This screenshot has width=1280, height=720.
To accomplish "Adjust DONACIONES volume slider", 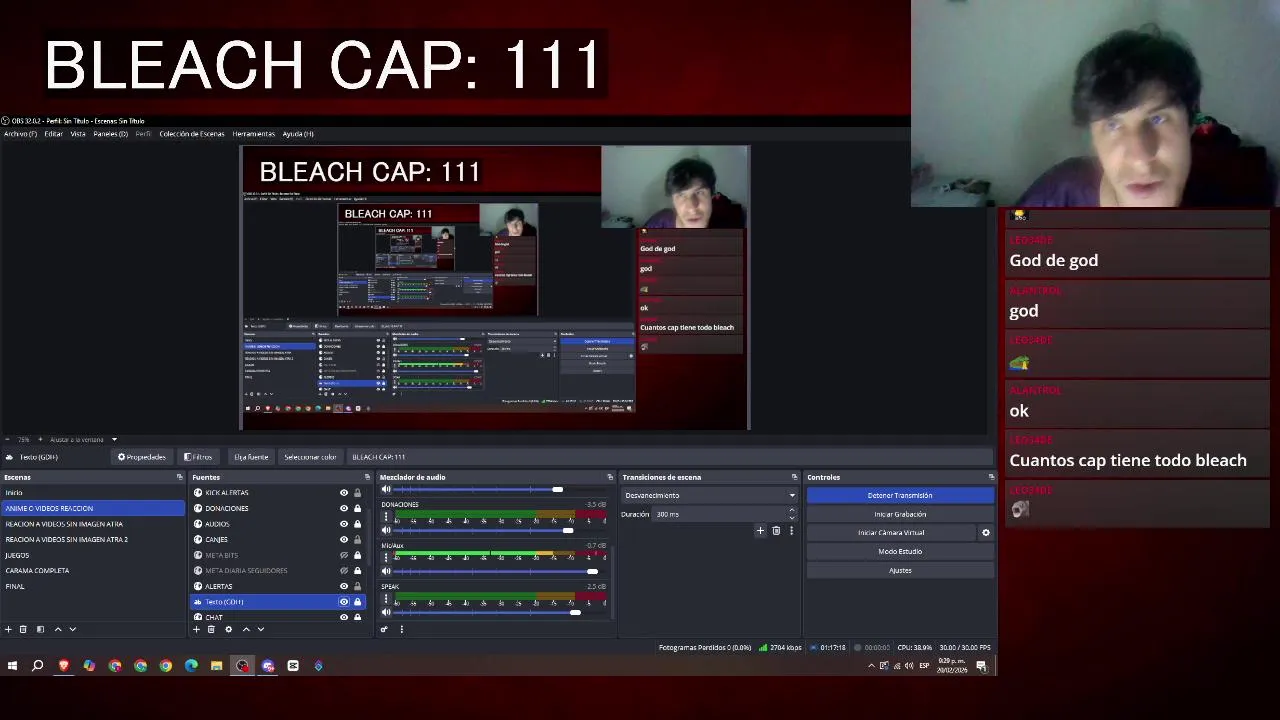I will 568,530.
